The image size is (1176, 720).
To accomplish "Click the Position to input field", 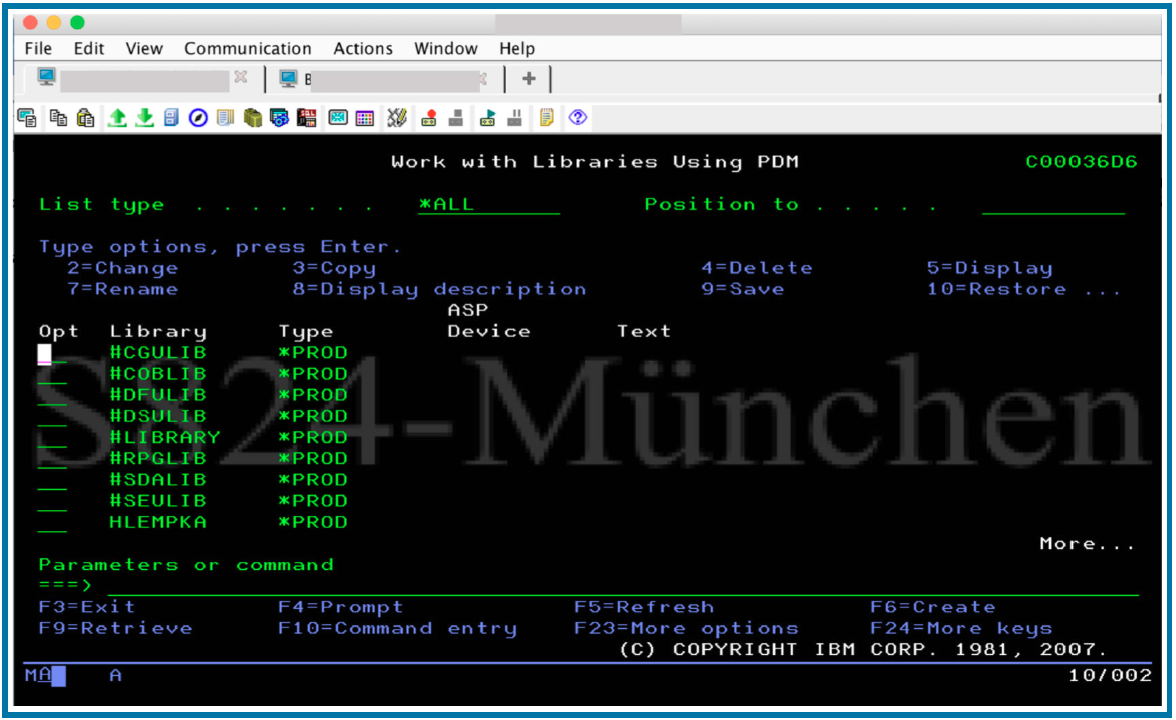I will [1053, 205].
